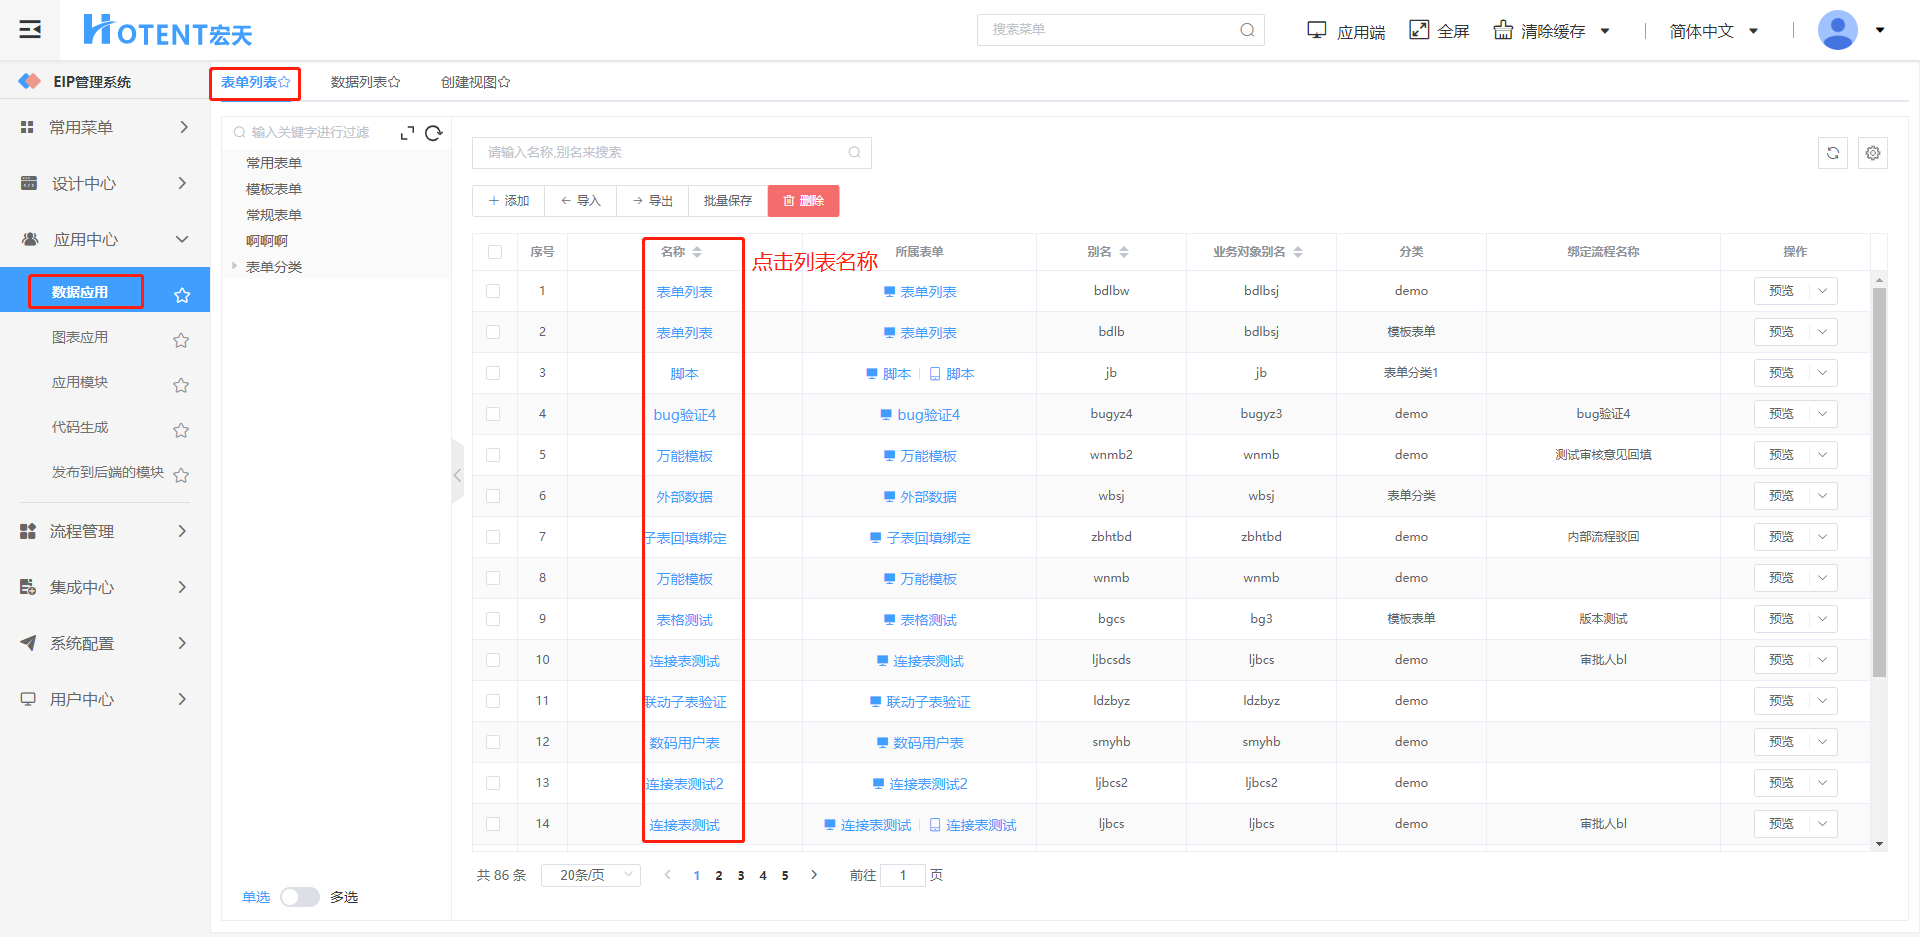
Task: Toggle the 单选/多选 switch
Action: coord(299,897)
